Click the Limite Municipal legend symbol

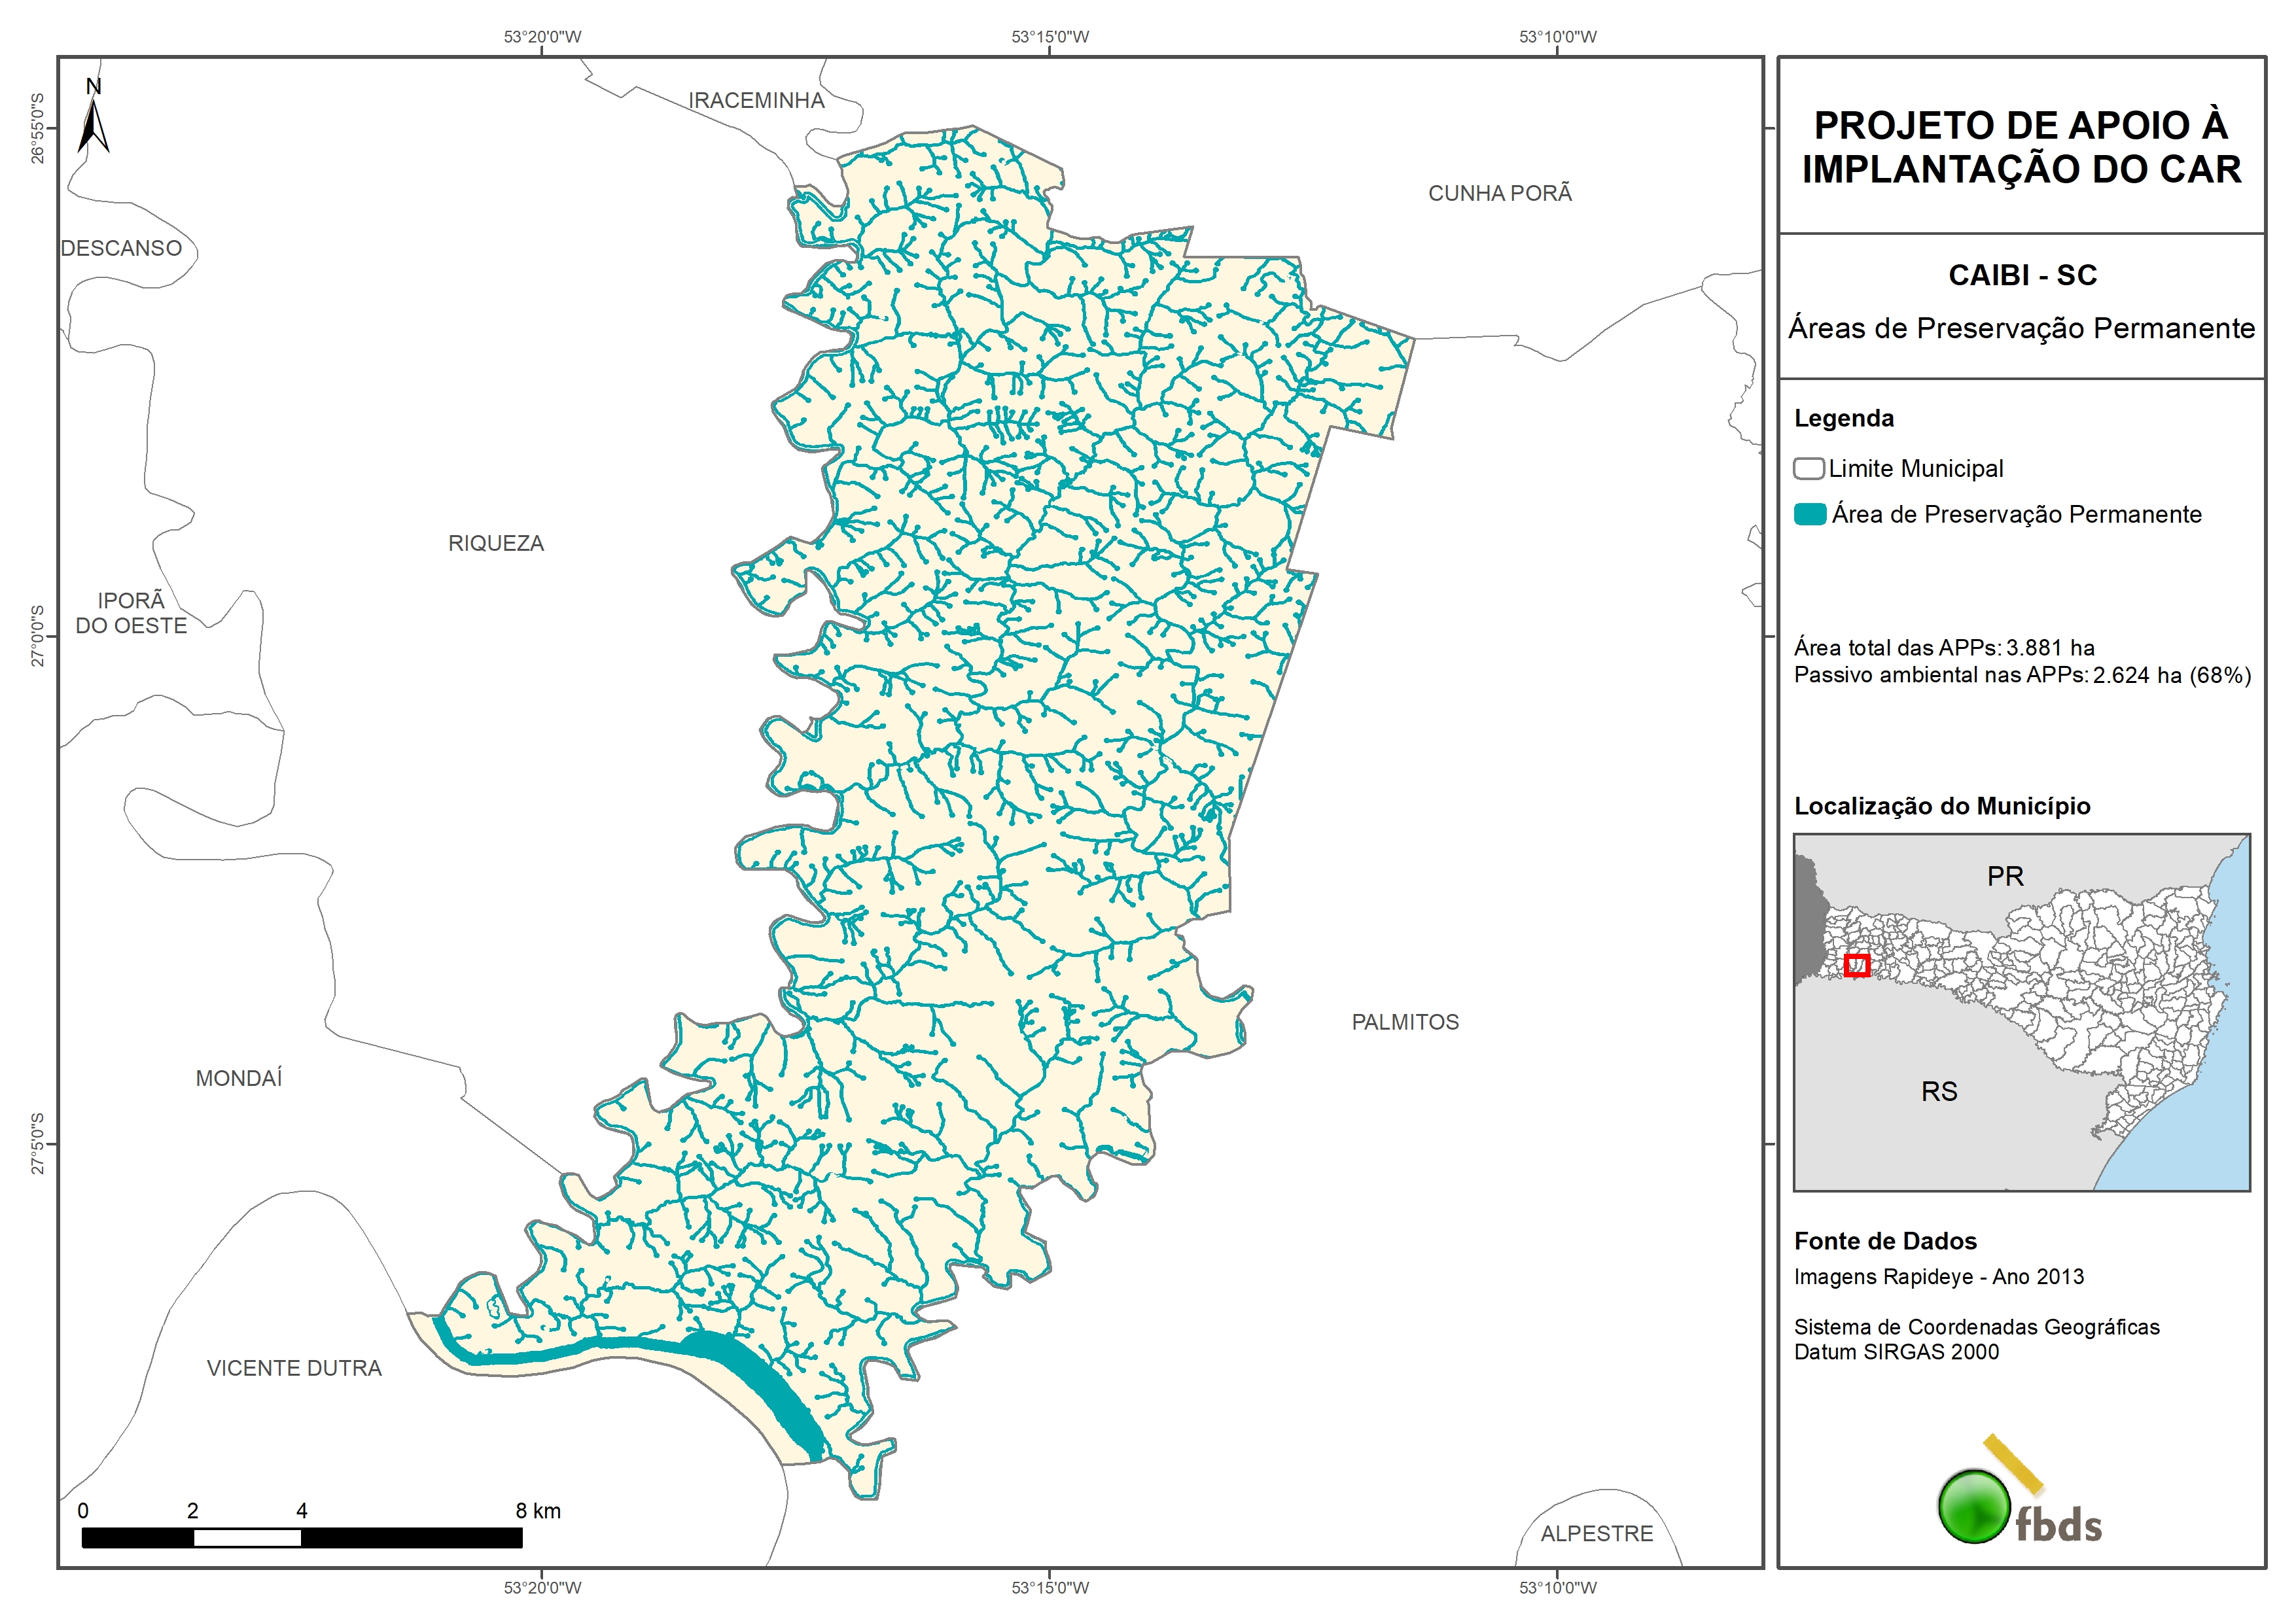tap(1808, 468)
